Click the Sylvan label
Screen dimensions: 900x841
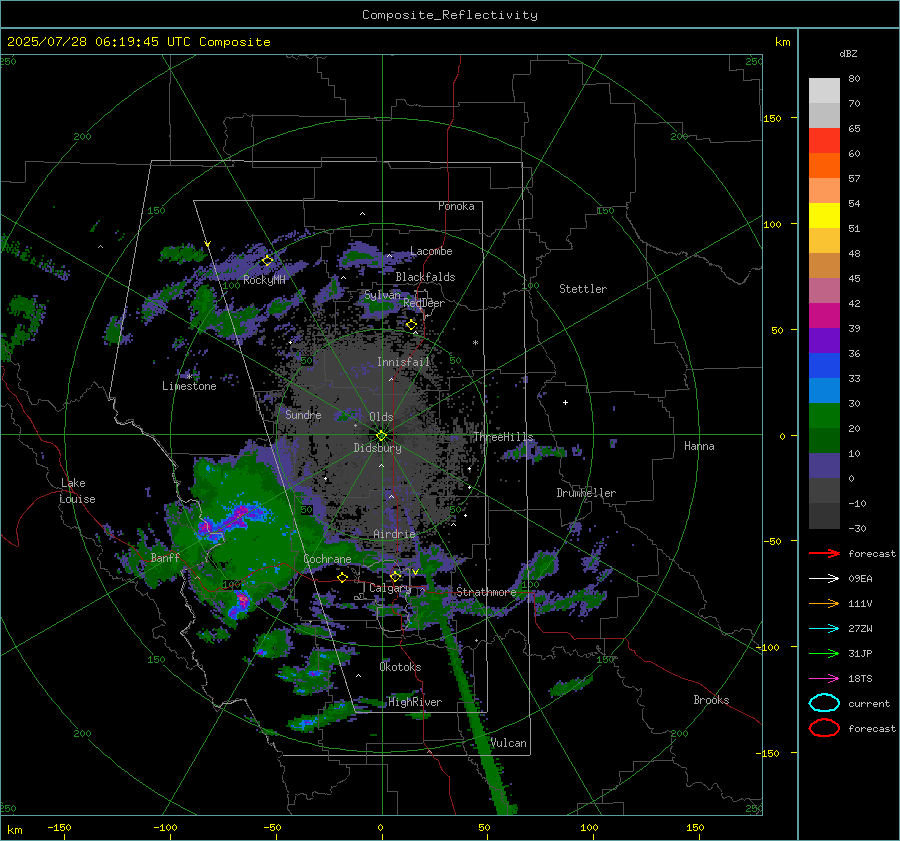click(x=382, y=295)
